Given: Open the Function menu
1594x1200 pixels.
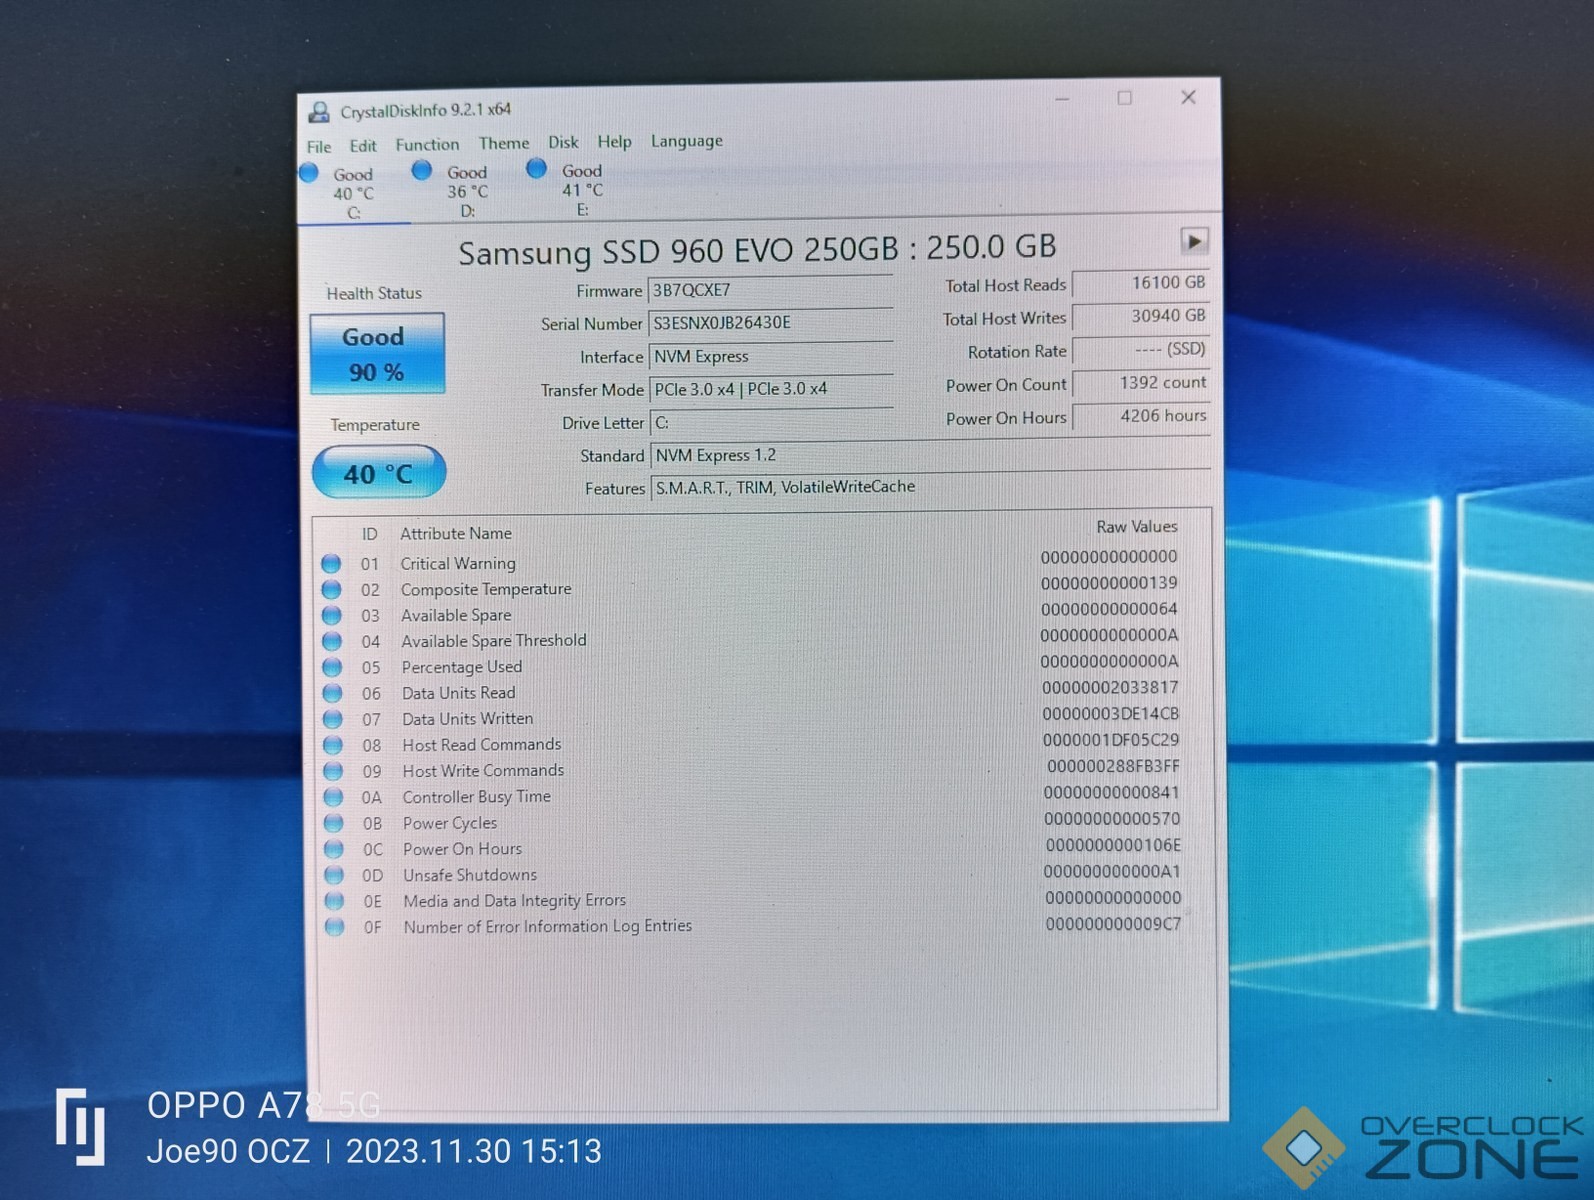Looking at the screenshot, I should 427,144.
